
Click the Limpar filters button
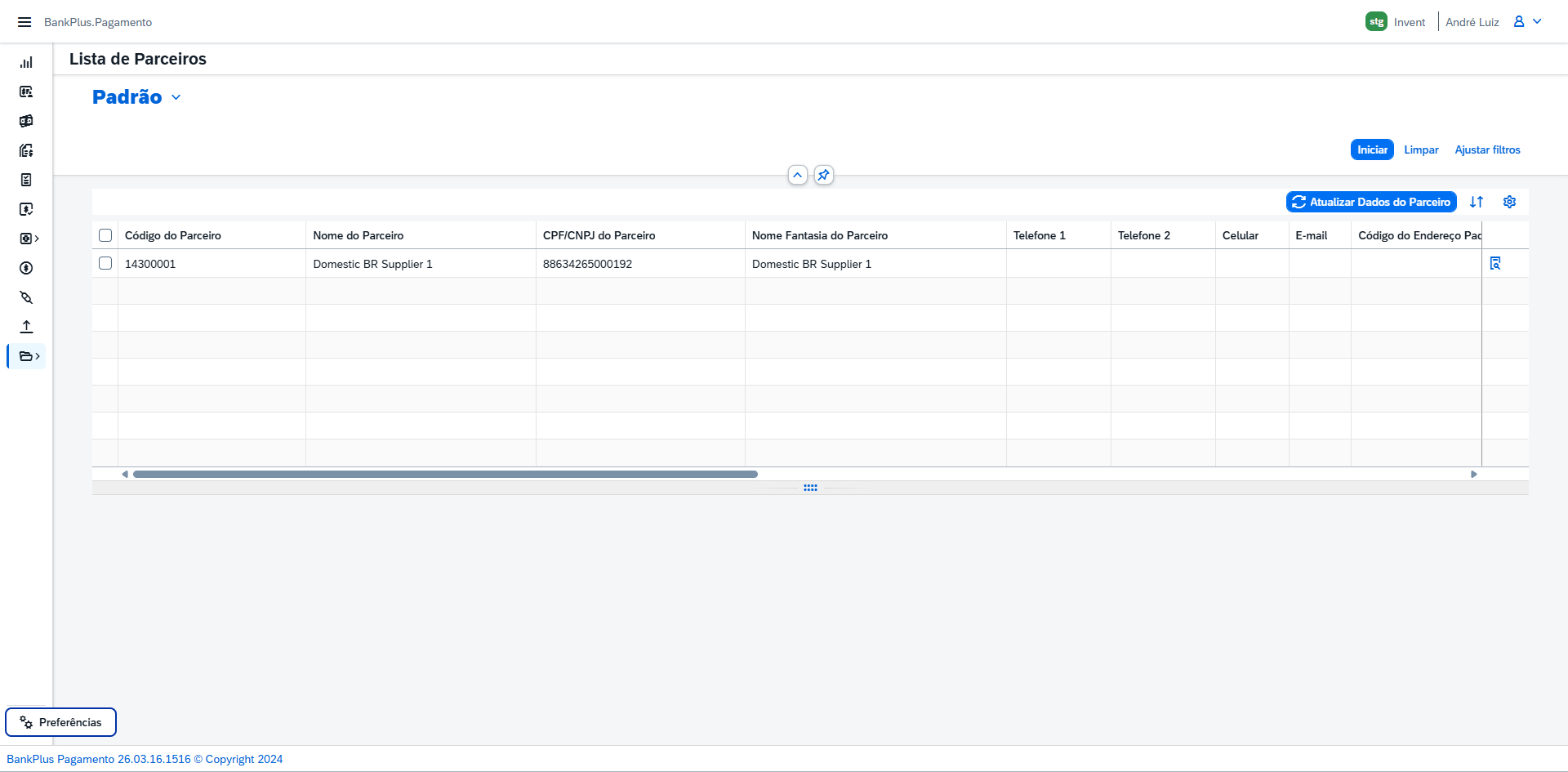1421,150
